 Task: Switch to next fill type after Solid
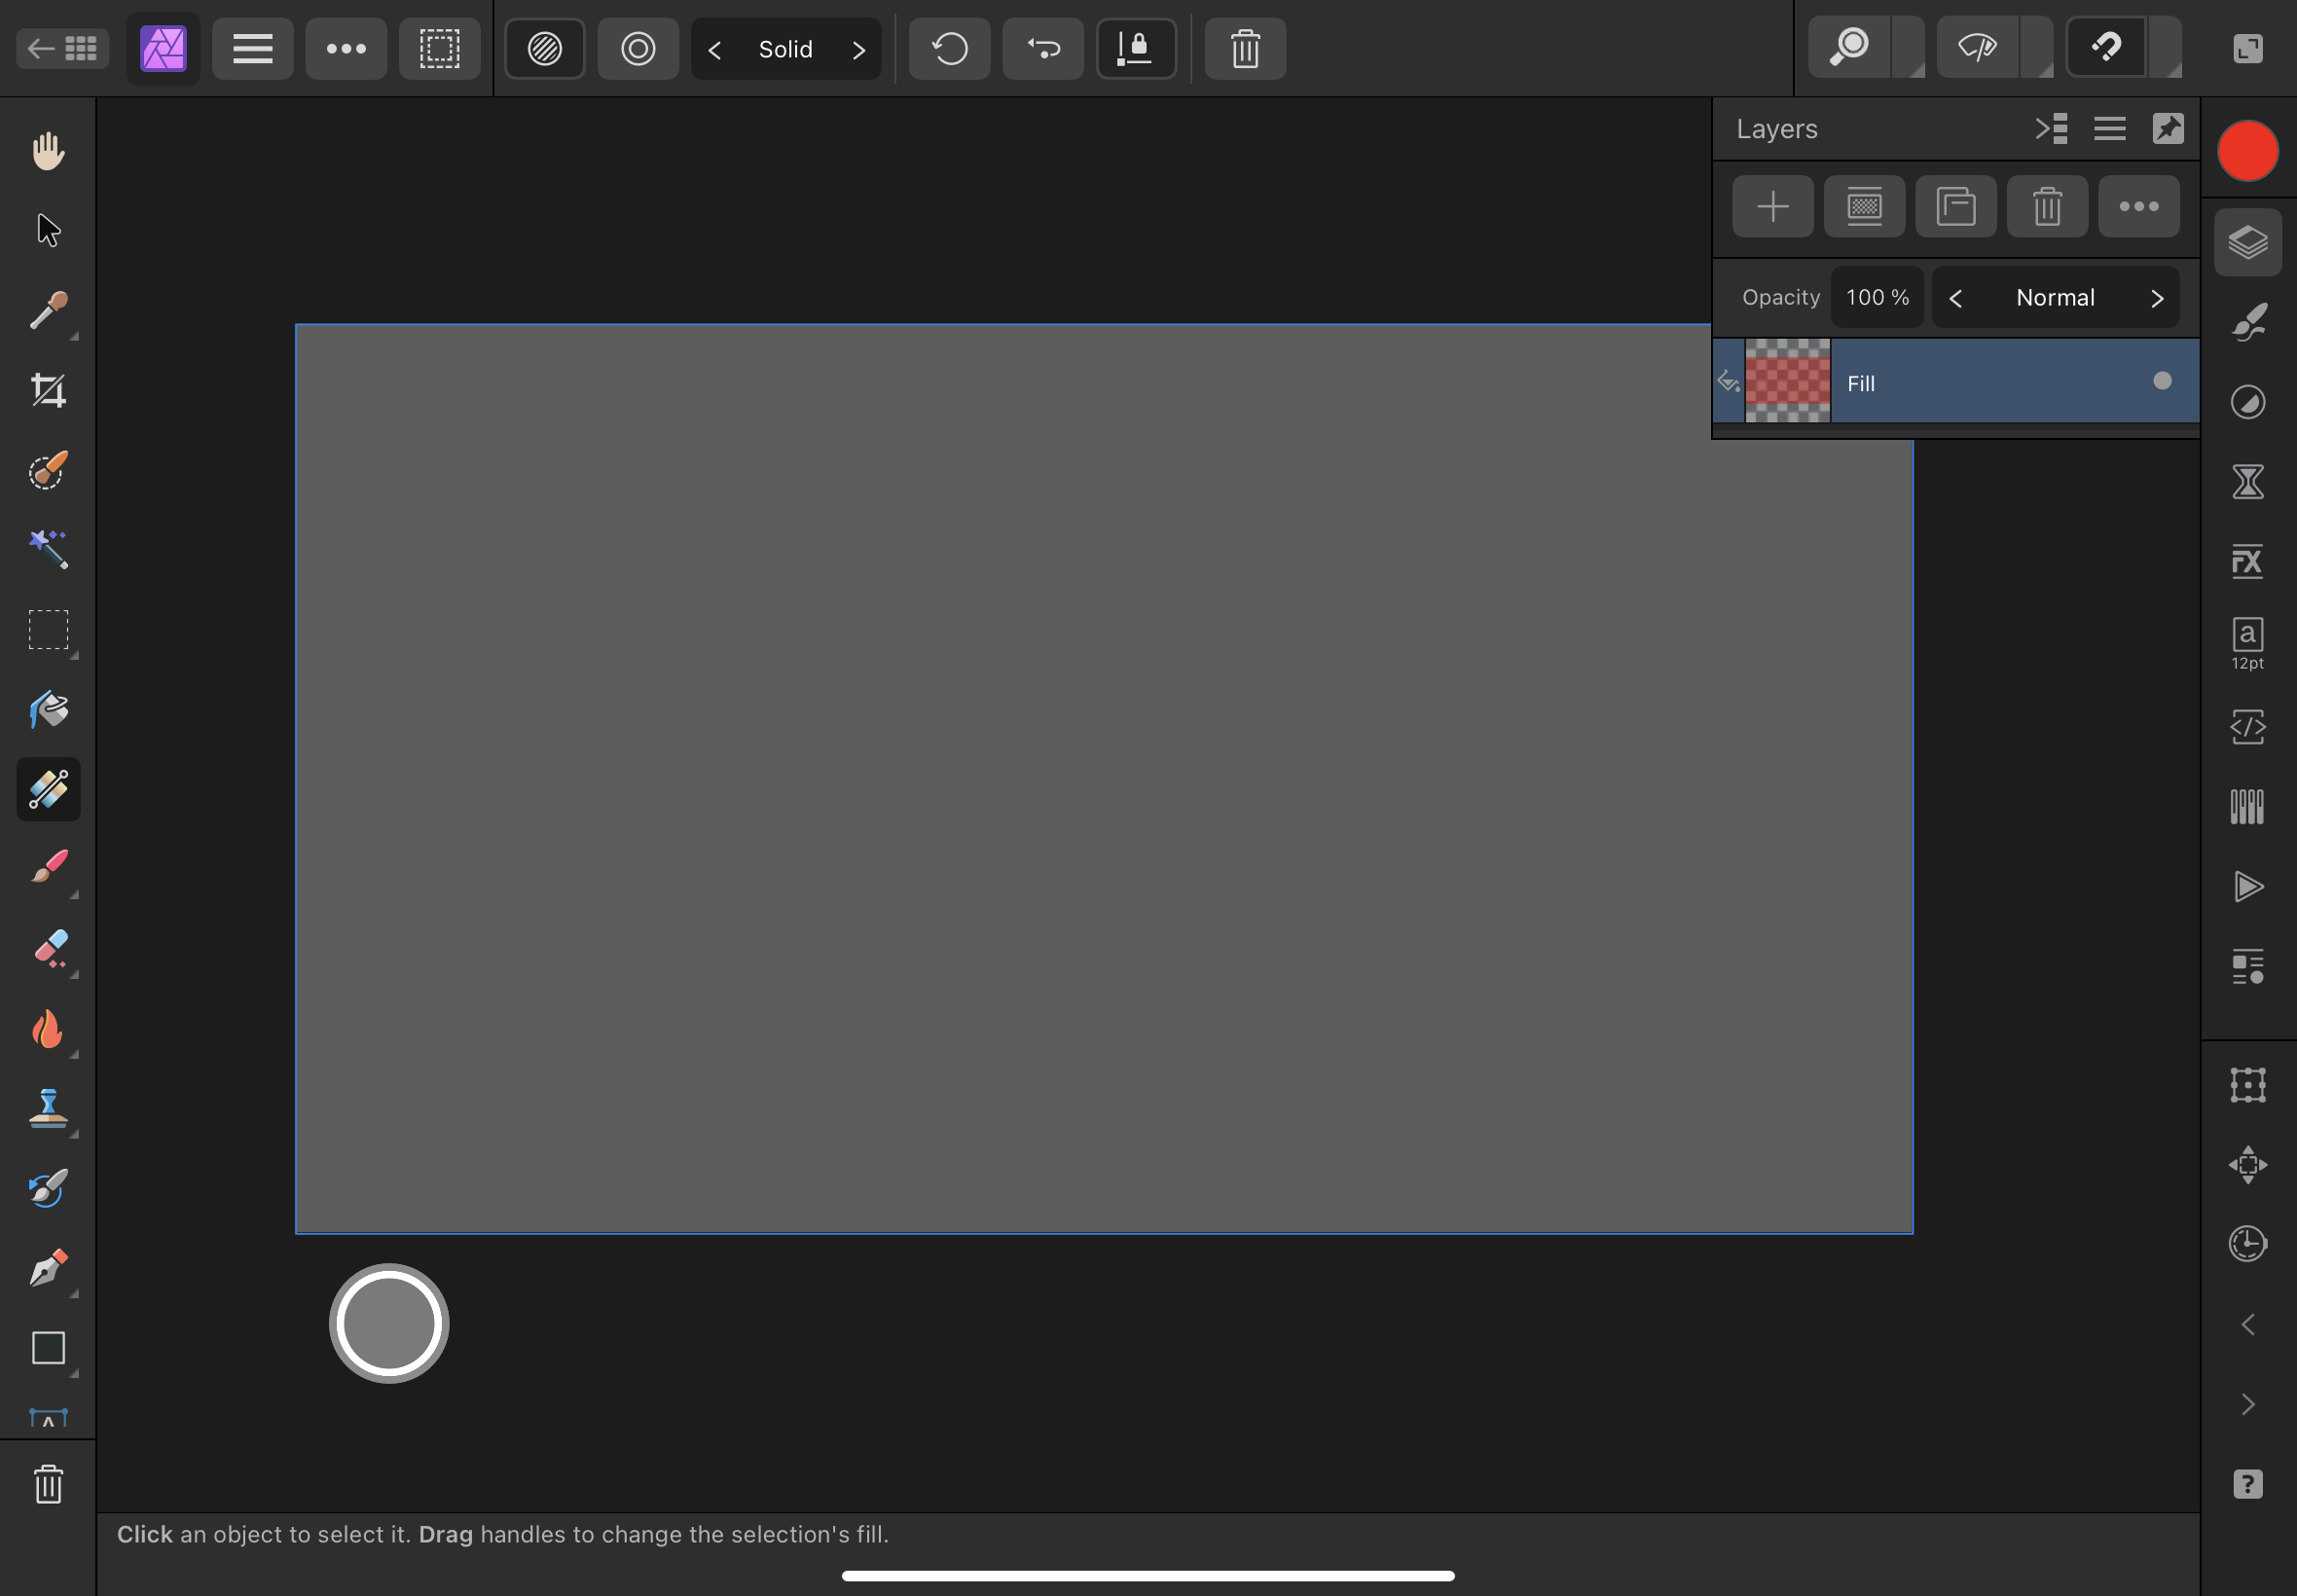(x=858, y=50)
